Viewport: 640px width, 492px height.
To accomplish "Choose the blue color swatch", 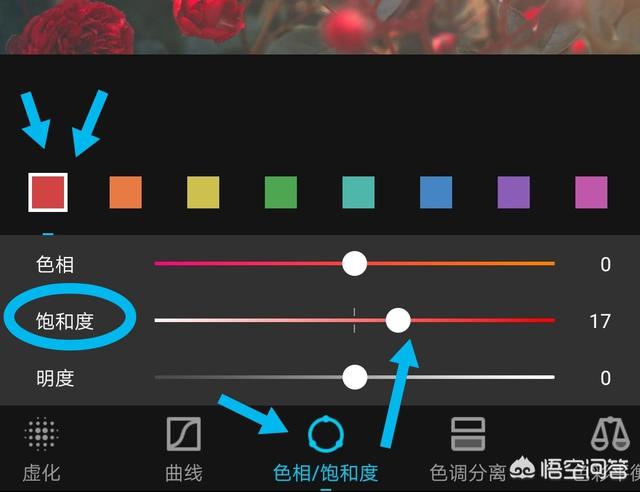I will (436, 192).
